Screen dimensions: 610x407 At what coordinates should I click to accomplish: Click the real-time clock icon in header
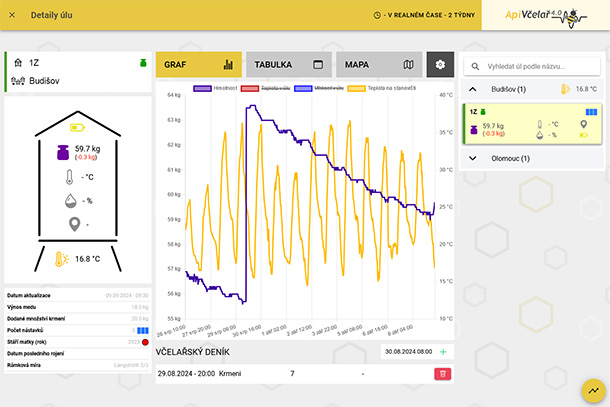coord(377,15)
